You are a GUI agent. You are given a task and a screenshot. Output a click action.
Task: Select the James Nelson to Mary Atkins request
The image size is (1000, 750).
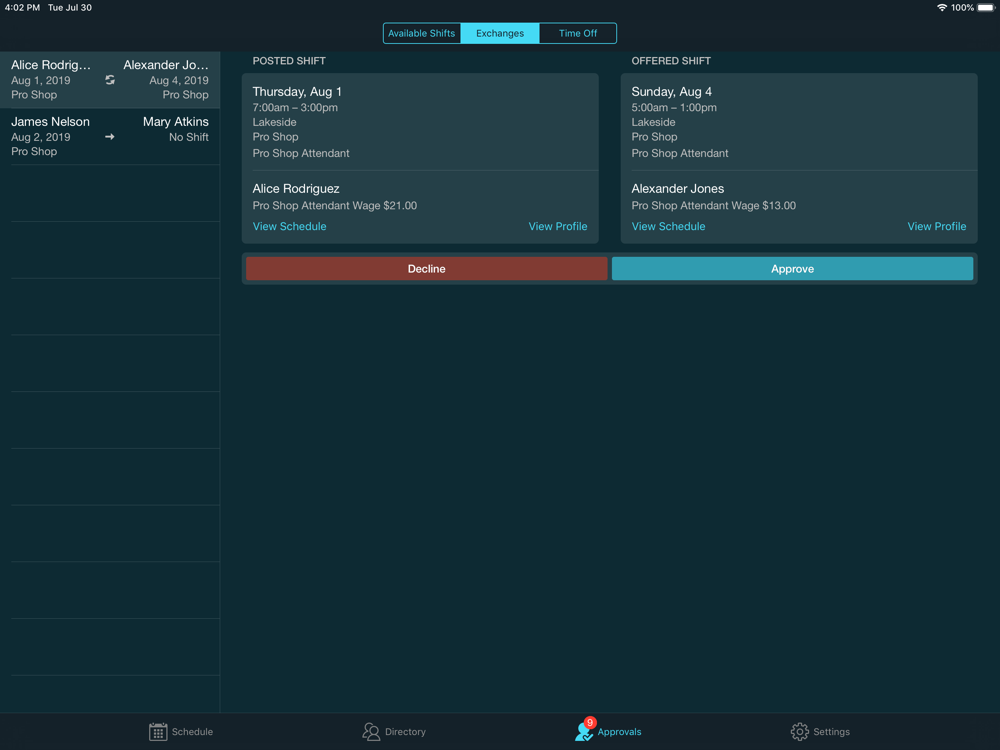coord(110,137)
